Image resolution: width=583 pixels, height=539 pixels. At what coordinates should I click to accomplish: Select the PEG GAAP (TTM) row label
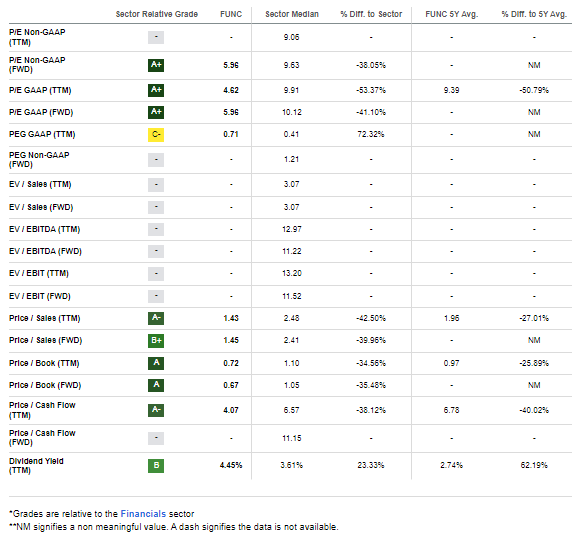[42, 134]
